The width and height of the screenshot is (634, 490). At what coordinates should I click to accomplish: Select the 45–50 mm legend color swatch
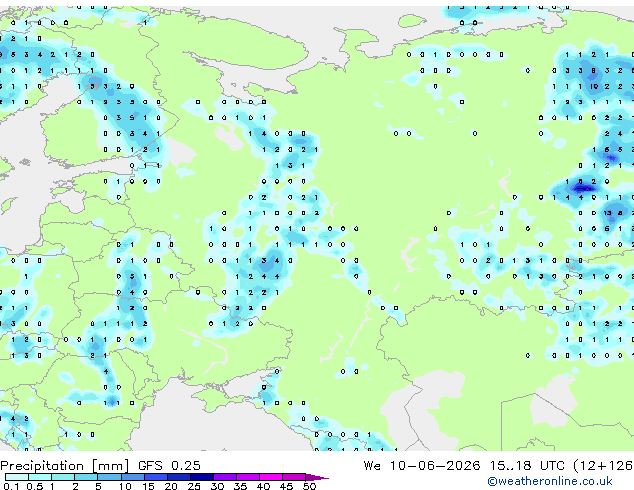point(294,477)
